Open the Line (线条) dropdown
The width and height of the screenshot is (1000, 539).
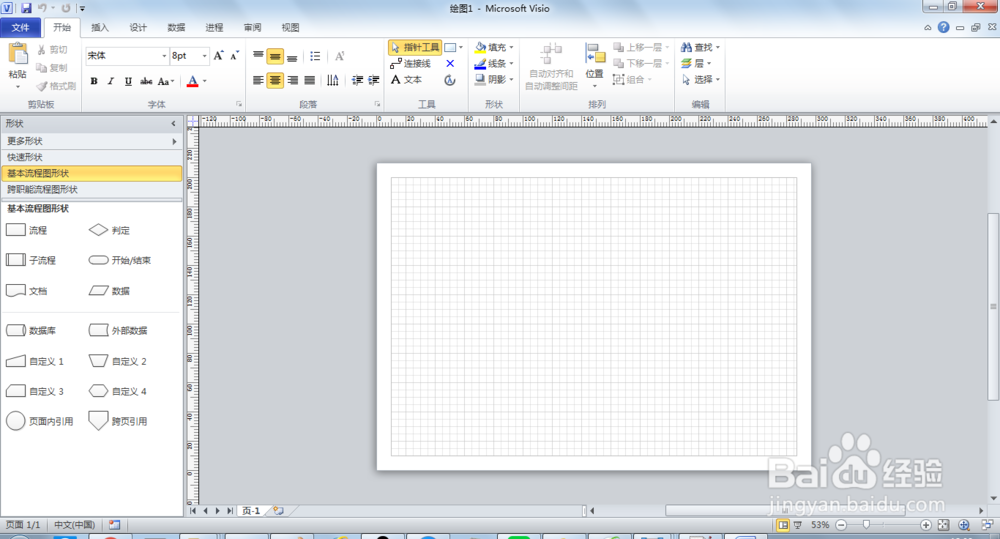pyautogui.click(x=494, y=63)
